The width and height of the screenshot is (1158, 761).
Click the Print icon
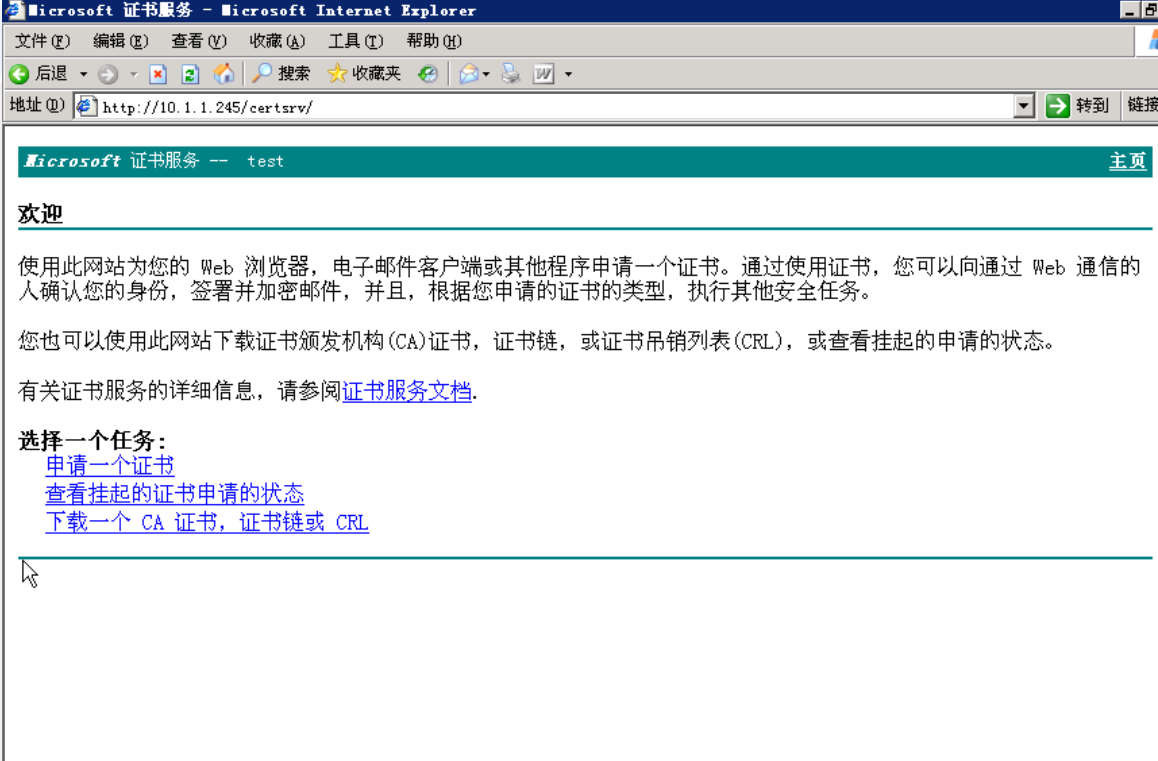click(511, 73)
